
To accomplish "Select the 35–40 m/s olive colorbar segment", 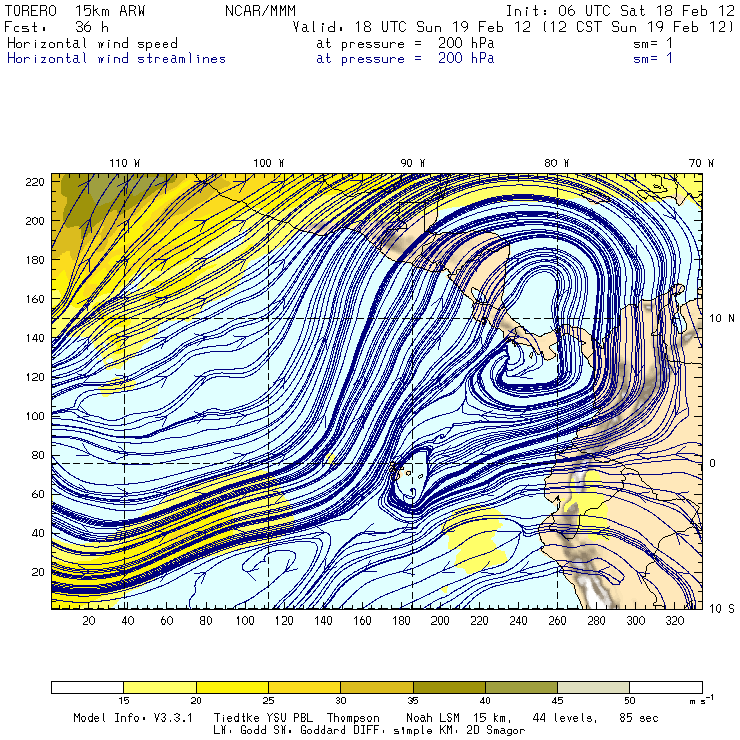I will (449, 687).
